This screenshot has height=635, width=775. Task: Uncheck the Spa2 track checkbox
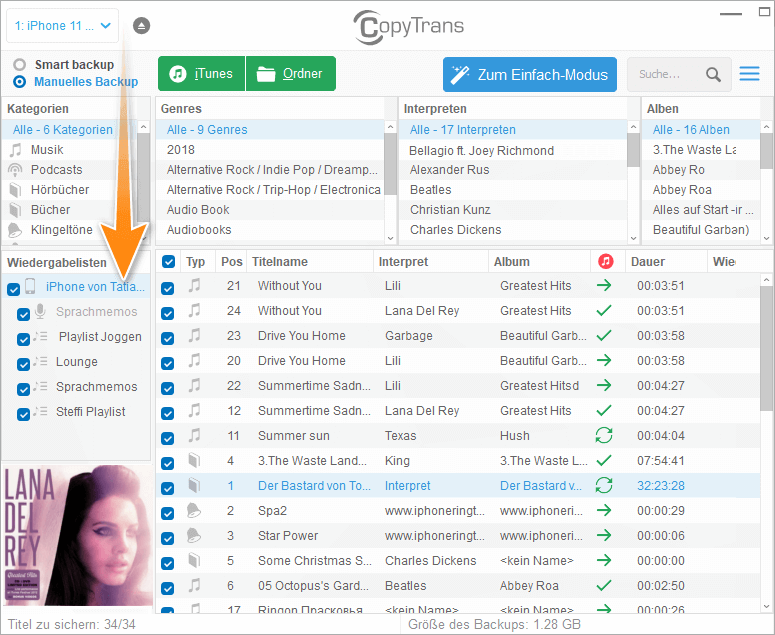click(168, 513)
